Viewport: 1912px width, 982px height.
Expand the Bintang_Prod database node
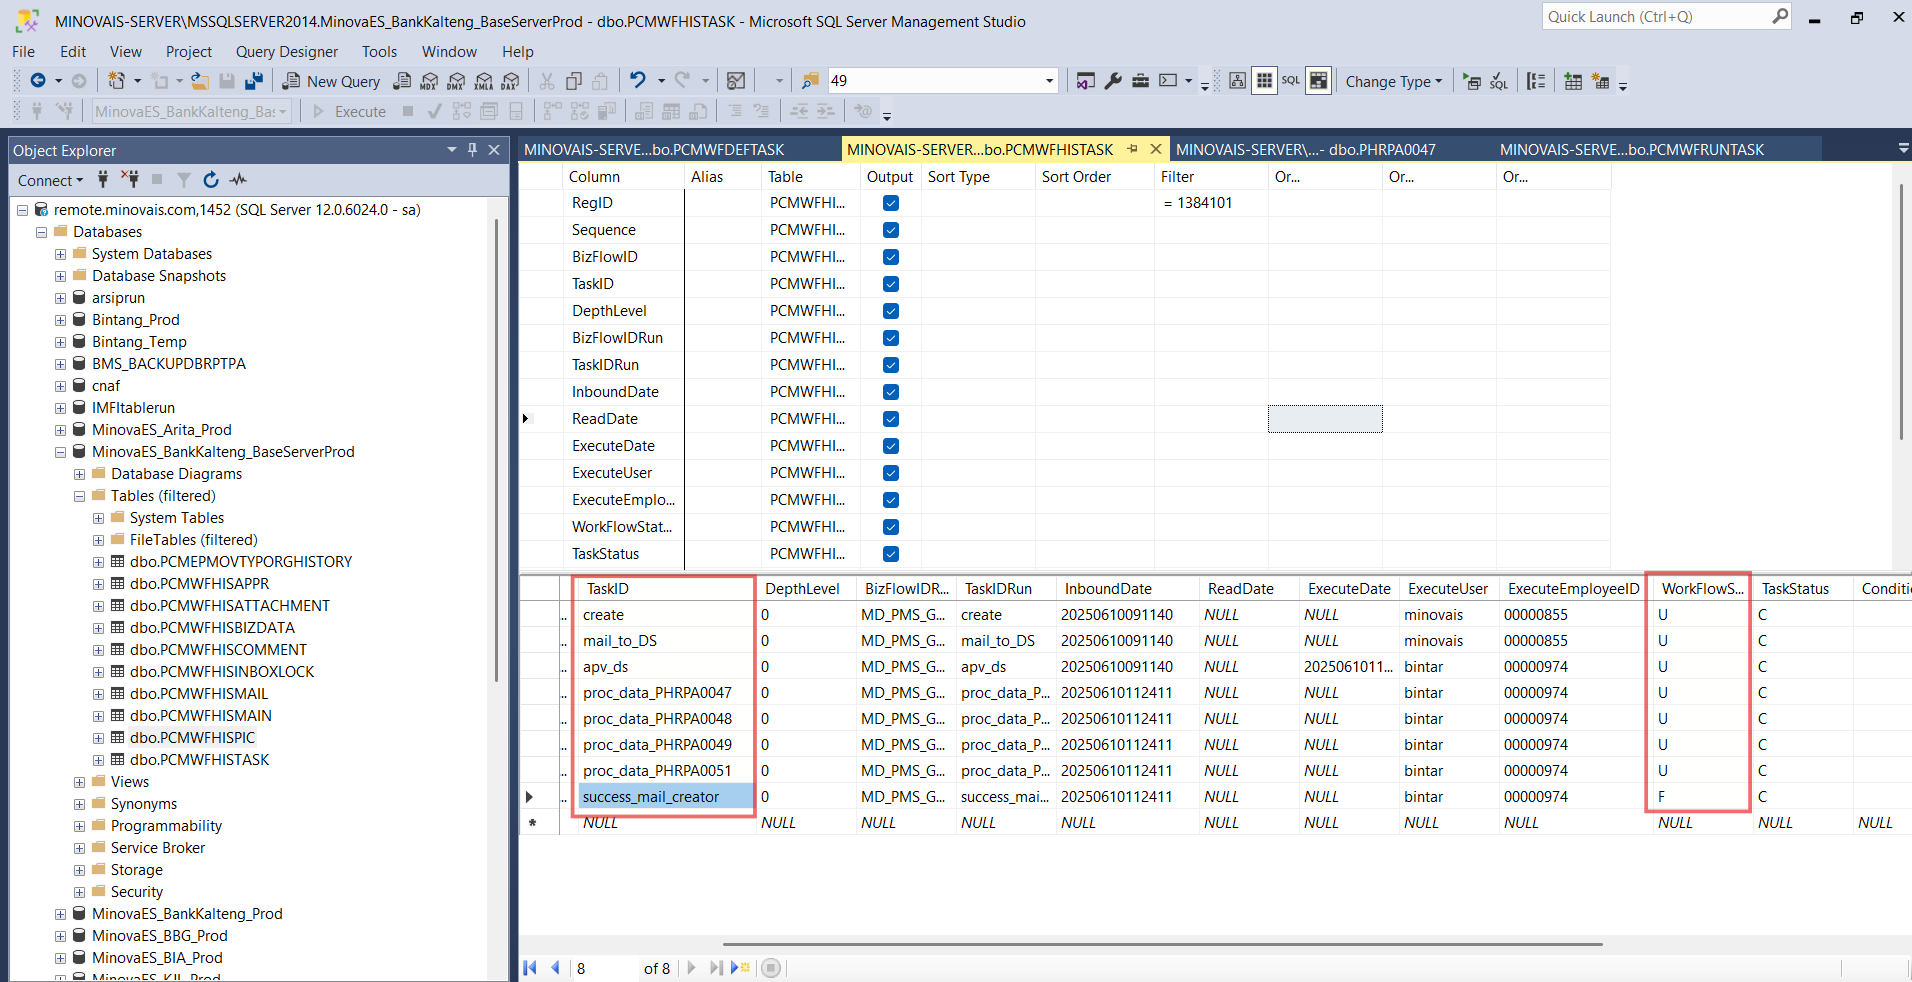60,320
